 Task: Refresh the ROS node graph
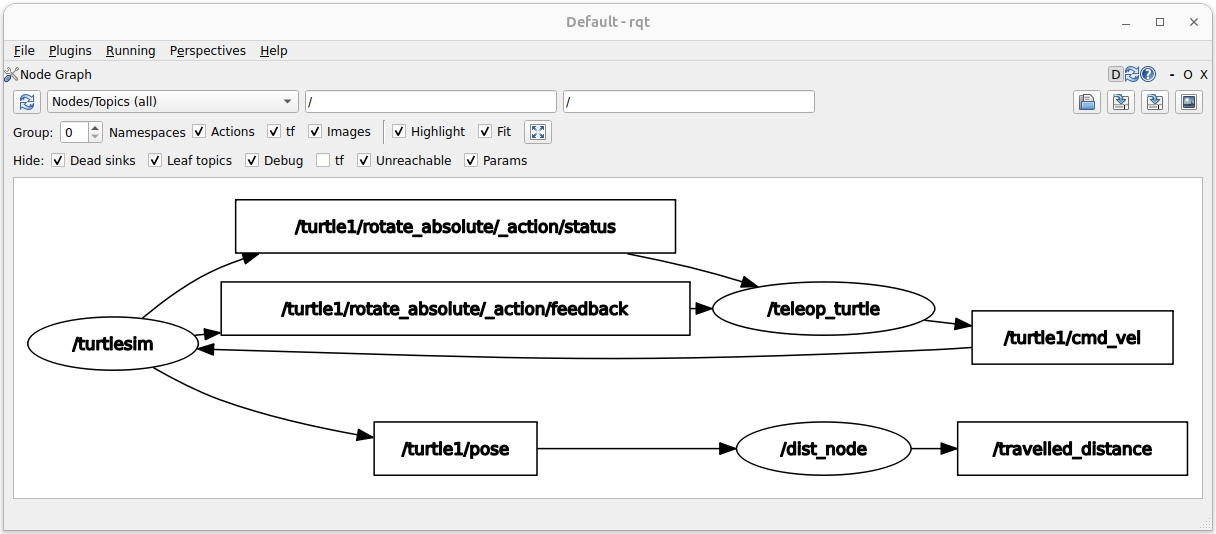(26, 101)
